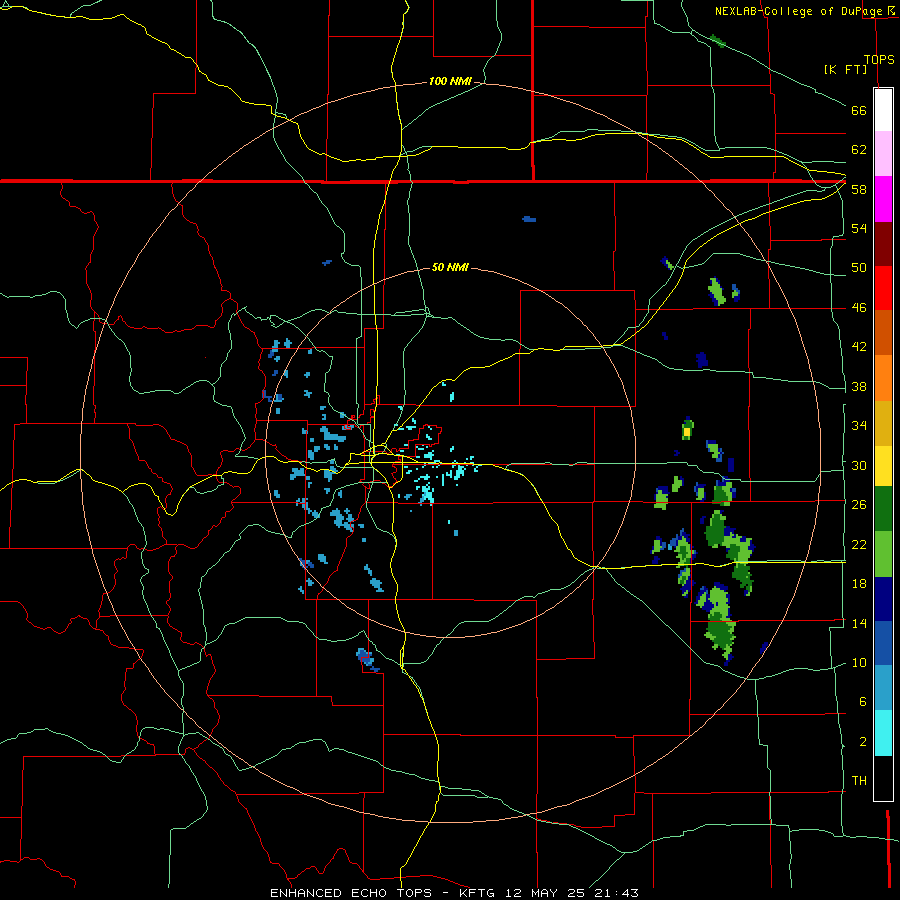The image size is (900, 900).
Task: Select the dark green legend swatch
Action: coord(883,509)
